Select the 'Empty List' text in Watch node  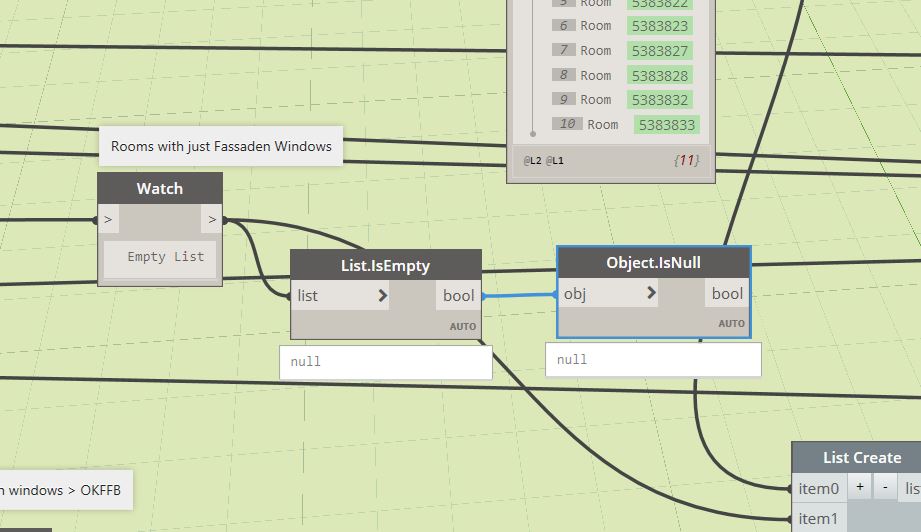(x=166, y=257)
